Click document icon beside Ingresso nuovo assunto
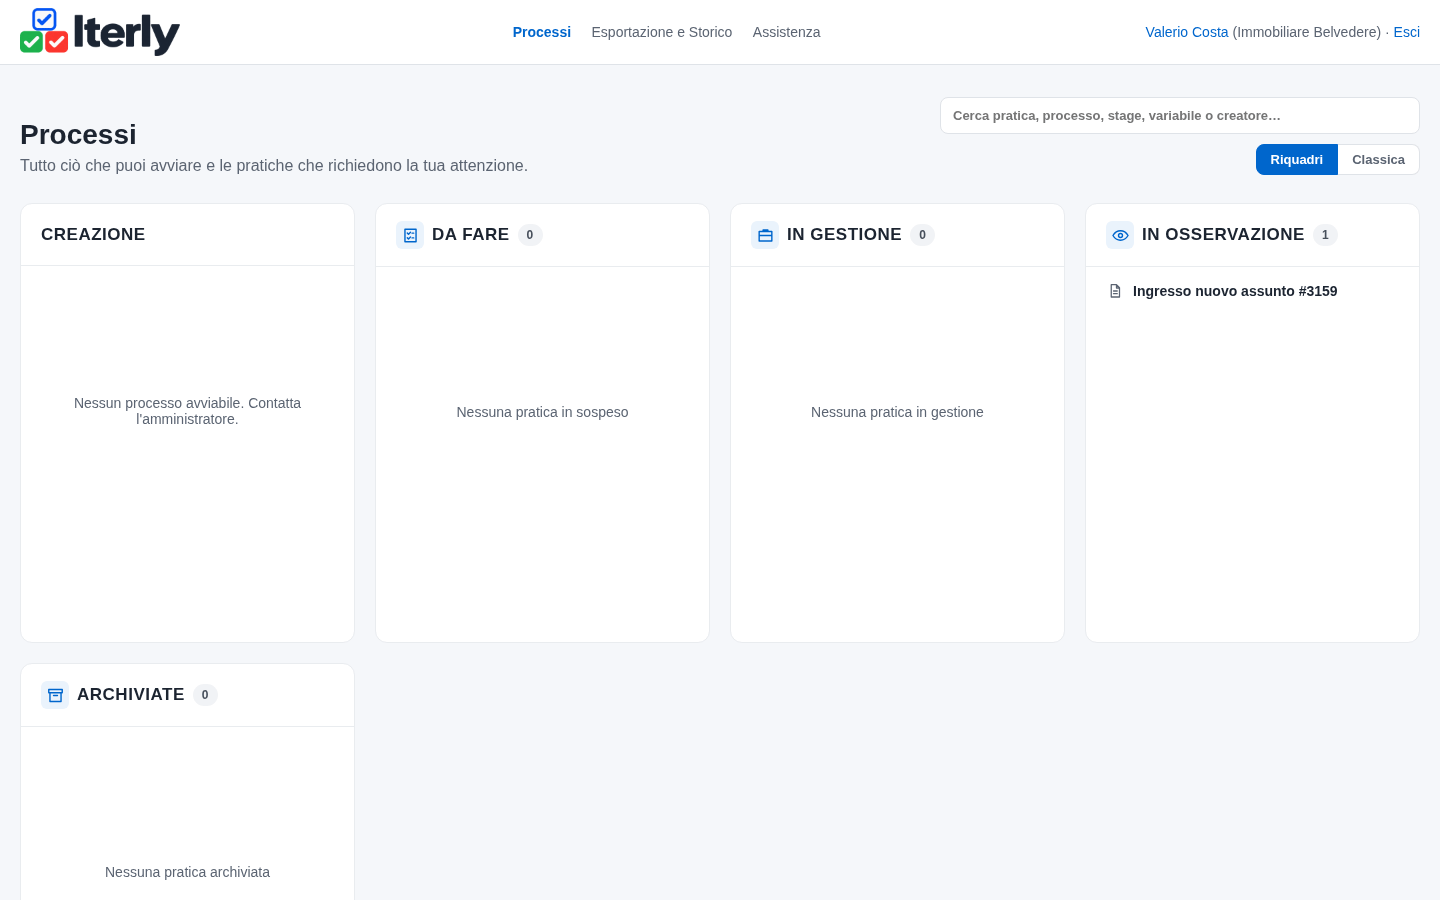The height and width of the screenshot is (900, 1440). [1115, 291]
